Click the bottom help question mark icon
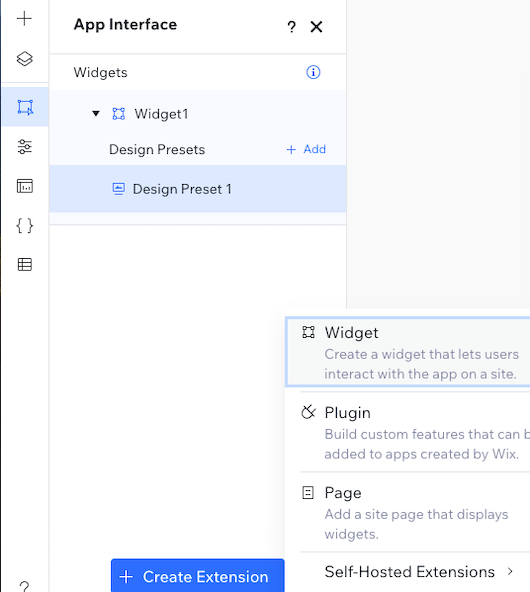Viewport: 530px width, 592px height. tap(24, 586)
